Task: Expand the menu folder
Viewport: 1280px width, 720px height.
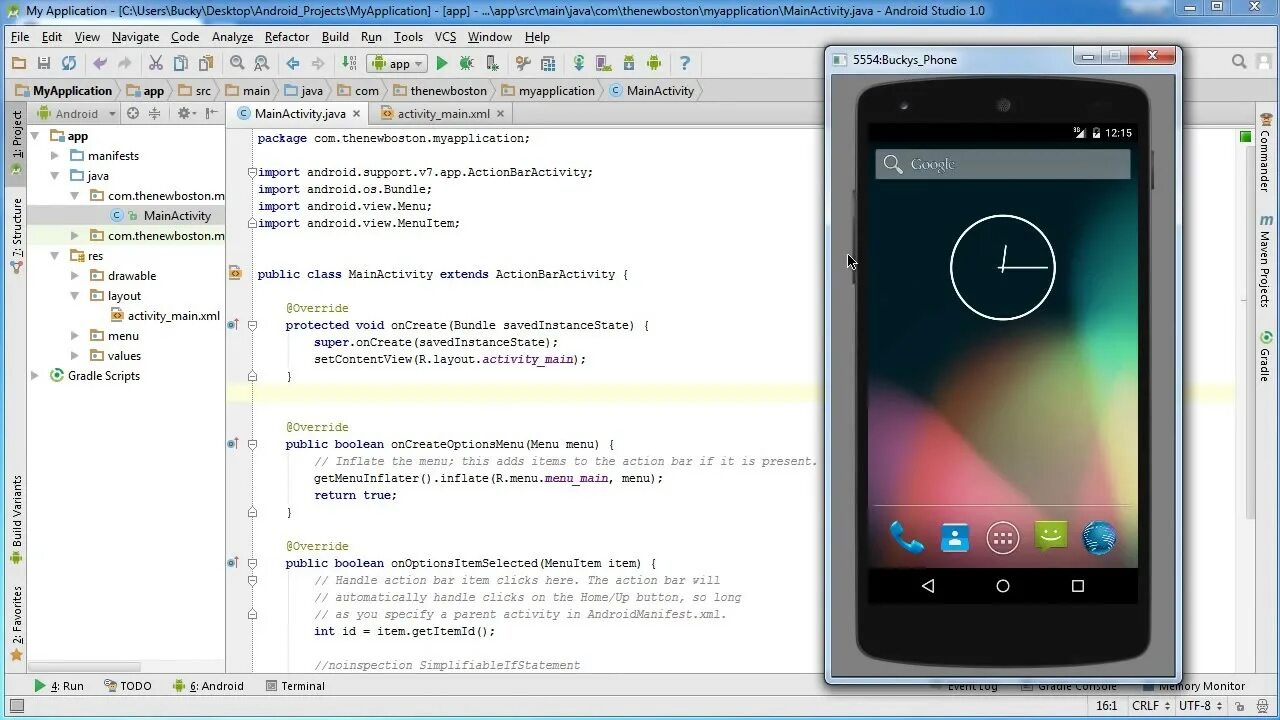Action: (75, 336)
